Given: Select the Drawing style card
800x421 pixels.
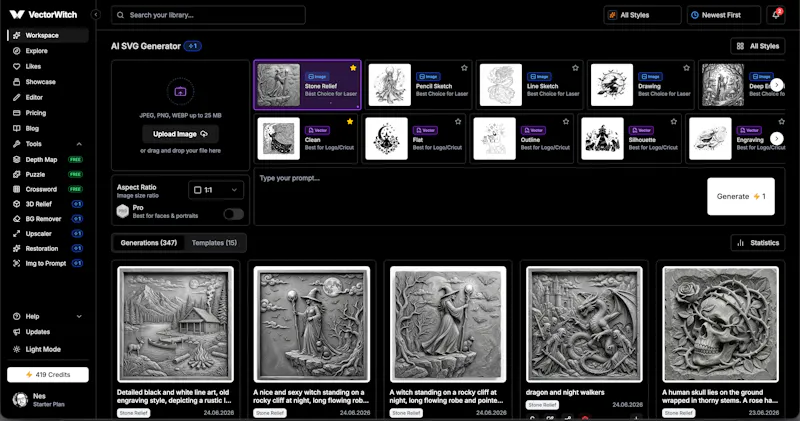Looking at the screenshot, I should pyautogui.click(x=641, y=85).
